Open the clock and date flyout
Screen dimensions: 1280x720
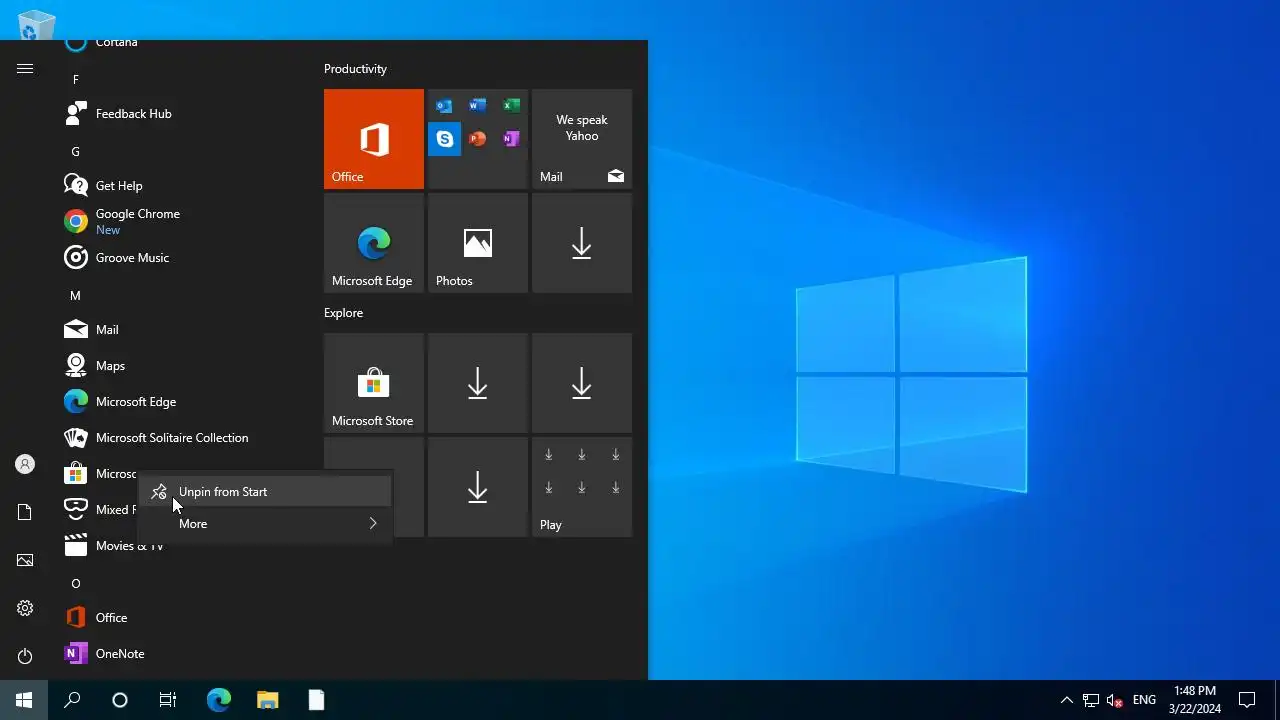click(x=1195, y=700)
